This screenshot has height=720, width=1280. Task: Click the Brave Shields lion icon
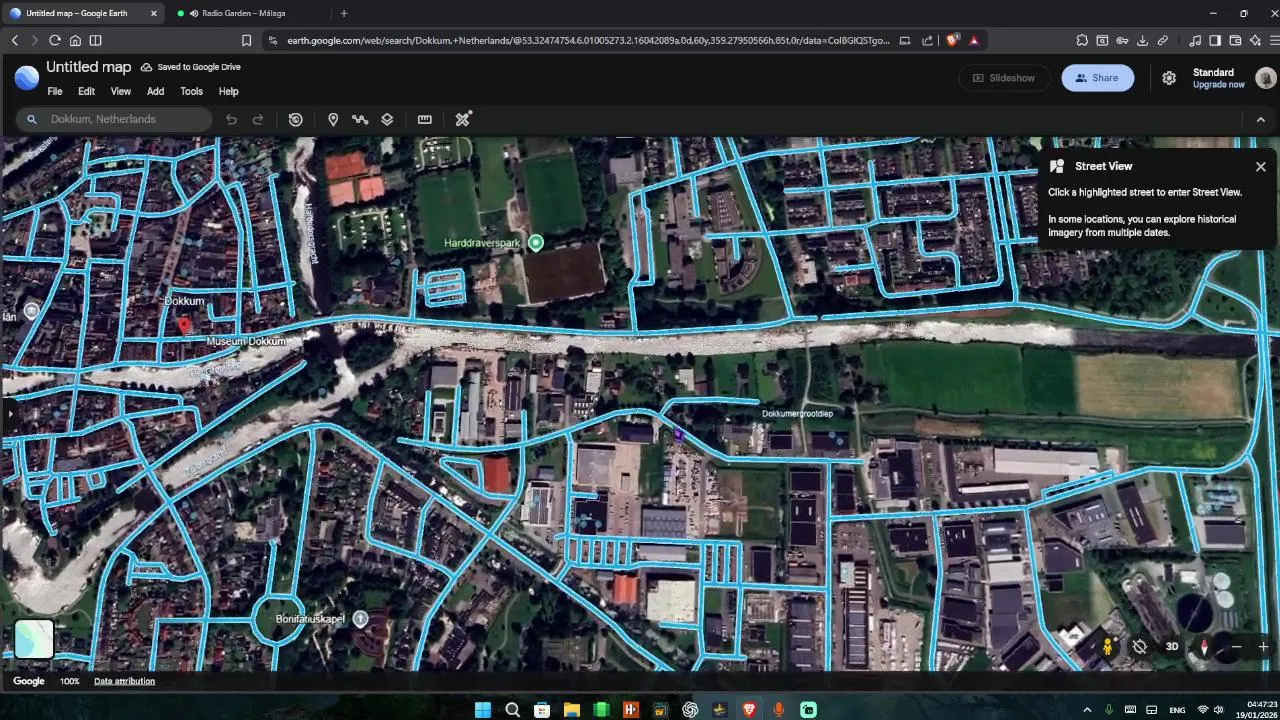click(951, 40)
